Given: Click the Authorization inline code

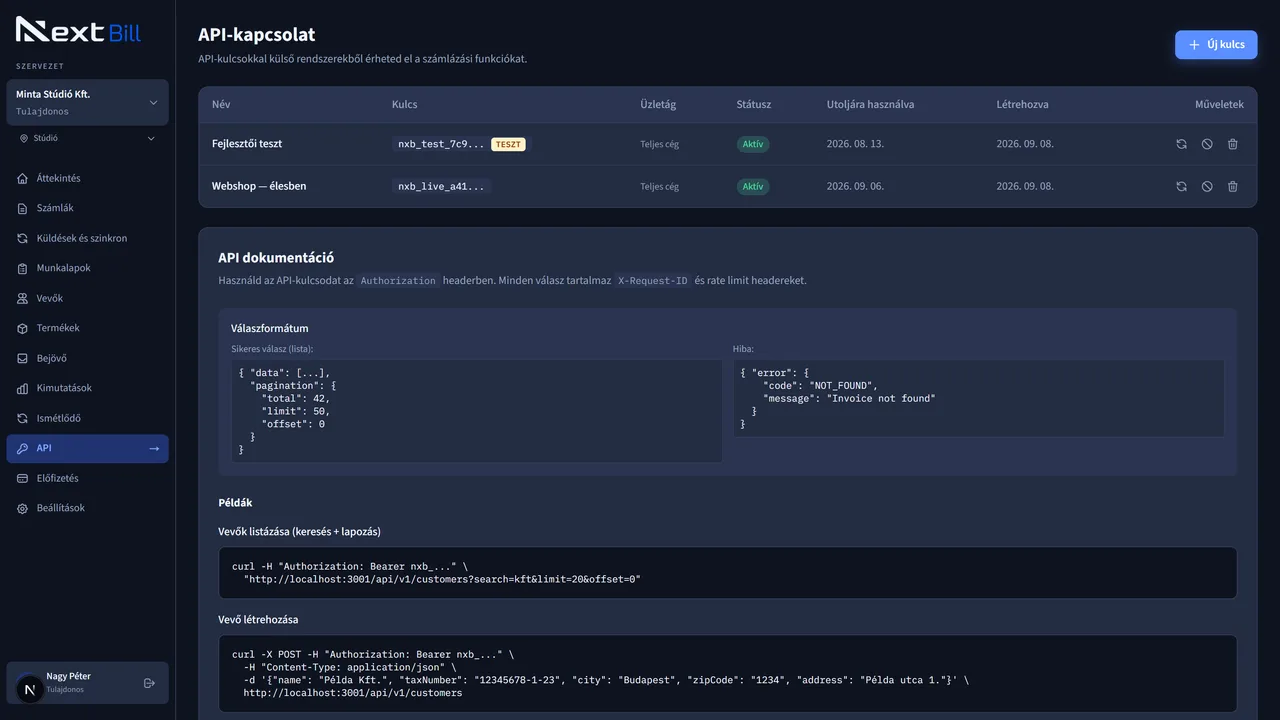Looking at the screenshot, I should [x=398, y=281].
